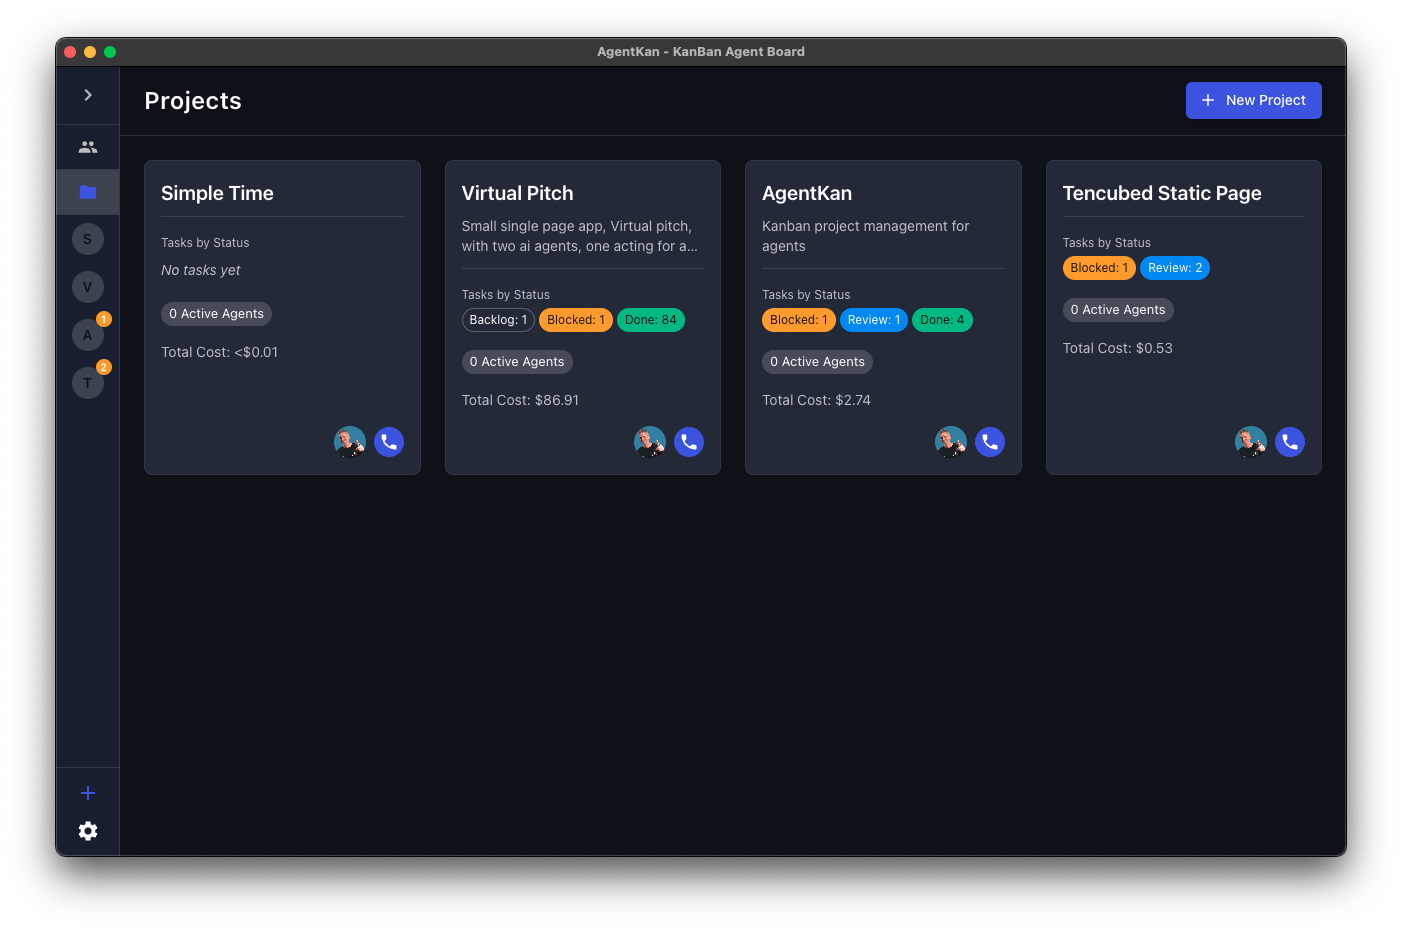1402x930 pixels.
Task: Click the blue plus icon in the sidebar
Action: pyautogui.click(x=87, y=792)
